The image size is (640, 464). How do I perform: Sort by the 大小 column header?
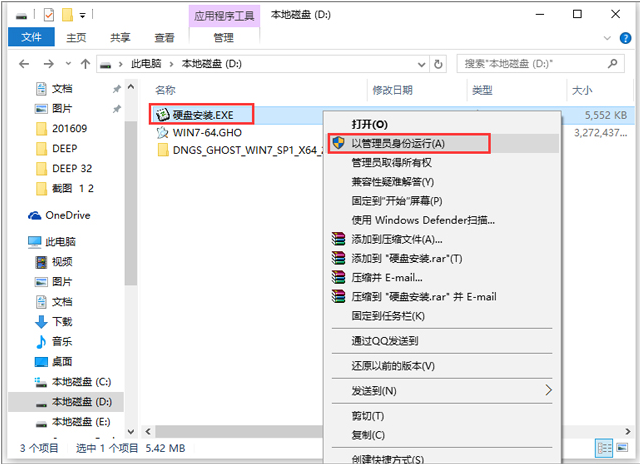(582, 90)
